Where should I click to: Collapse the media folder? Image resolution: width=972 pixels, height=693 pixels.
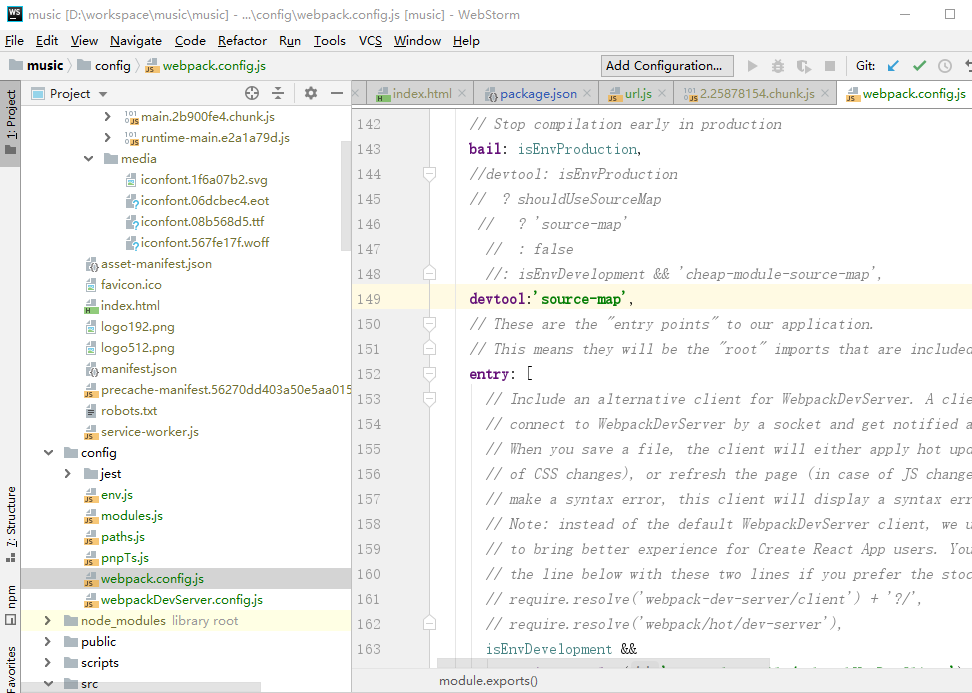[89, 159]
